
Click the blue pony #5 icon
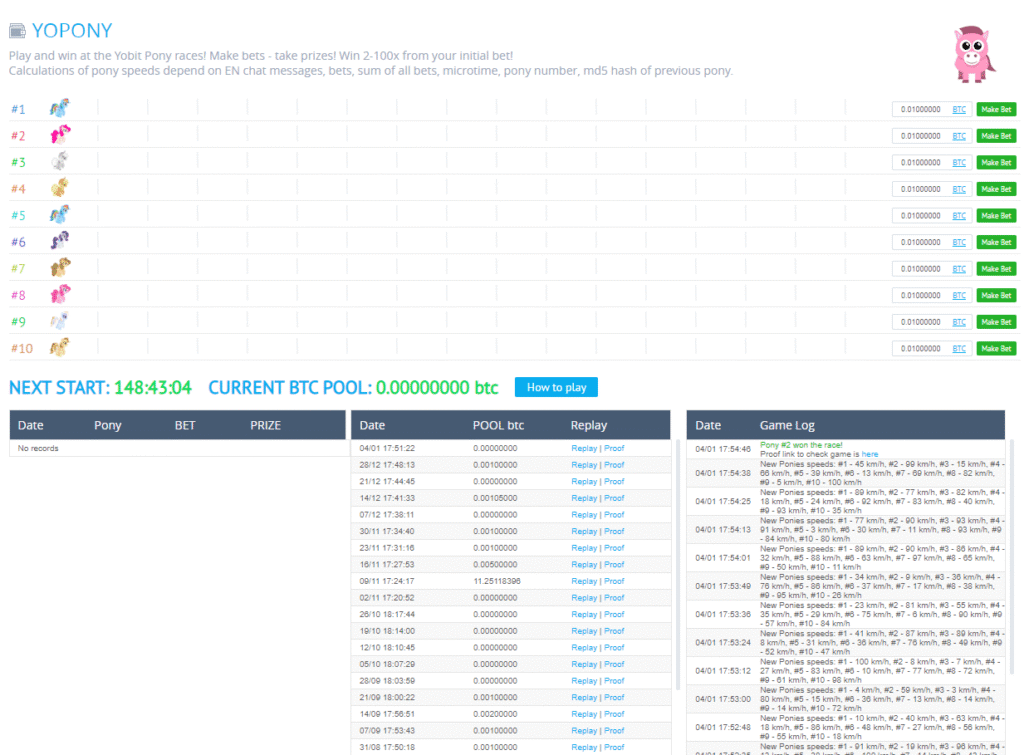tap(59, 214)
